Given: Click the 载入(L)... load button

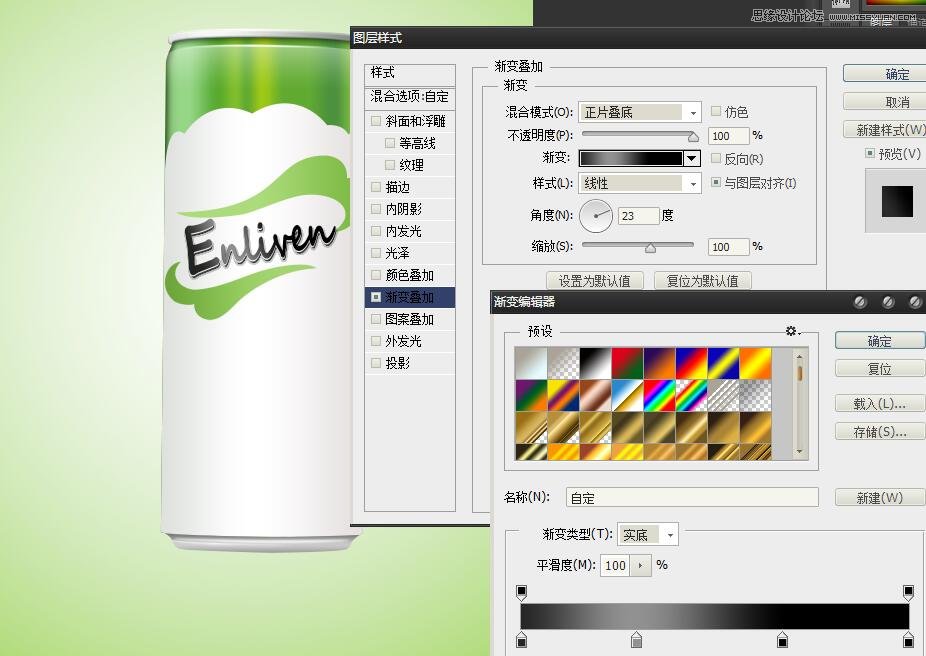Looking at the screenshot, I should pyautogui.click(x=879, y=404).
